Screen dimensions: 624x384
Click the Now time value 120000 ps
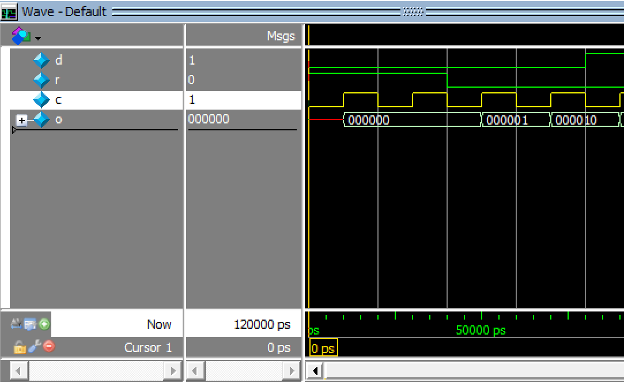[262, 325]
